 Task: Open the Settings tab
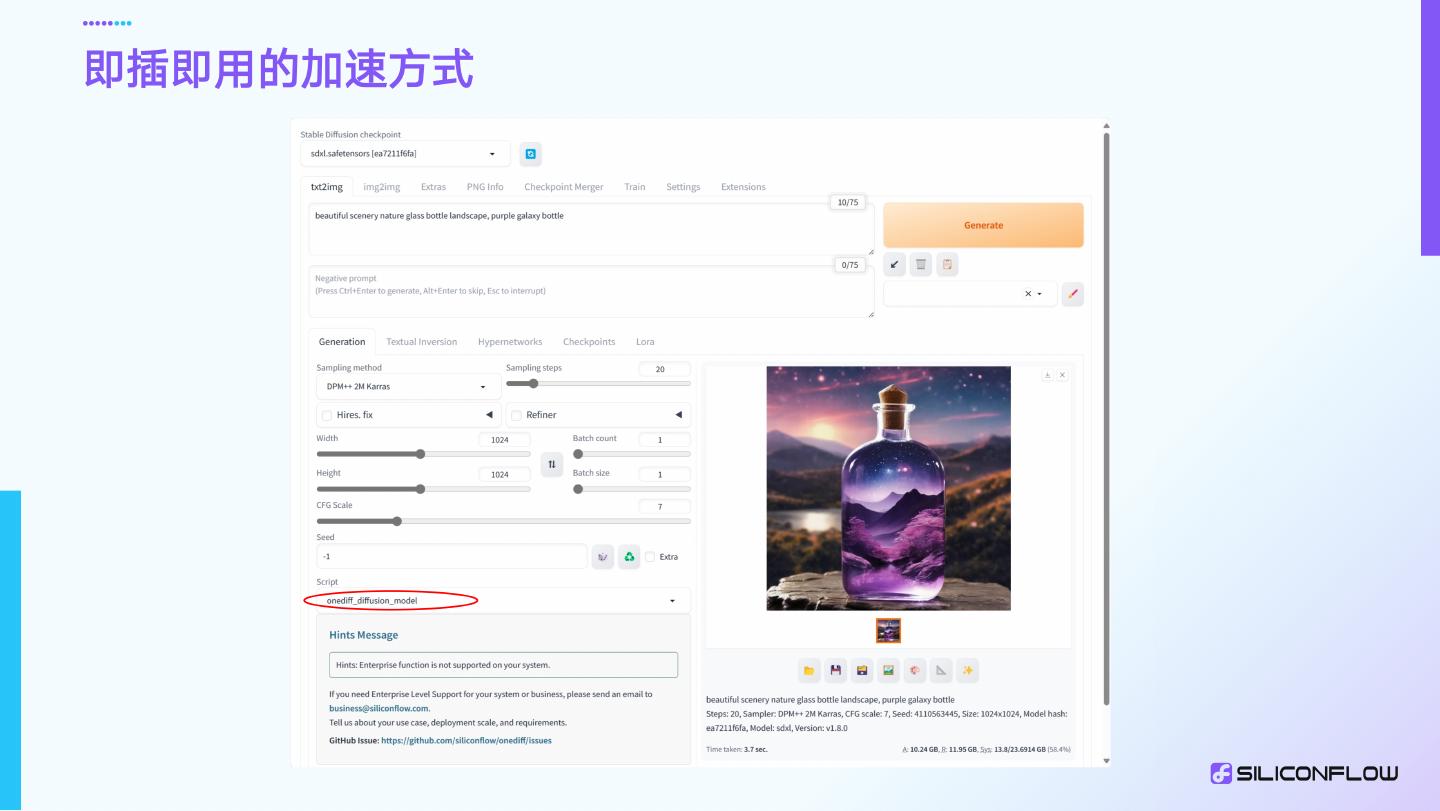tap(683, 187)
